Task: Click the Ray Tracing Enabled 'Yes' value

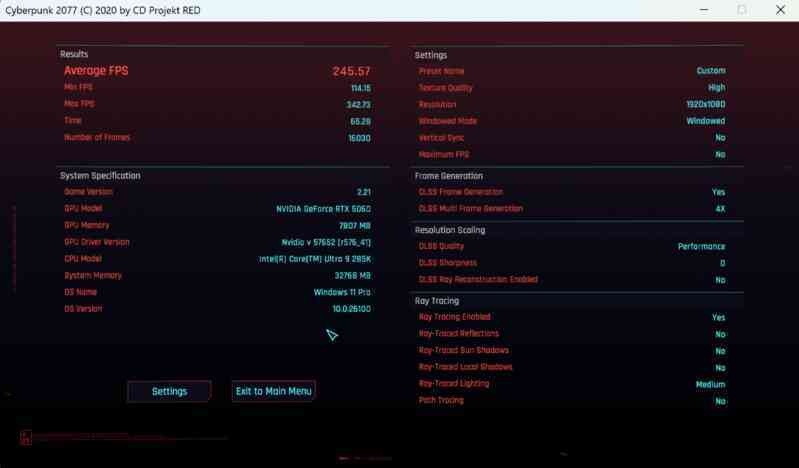Action: coord(718,318)
